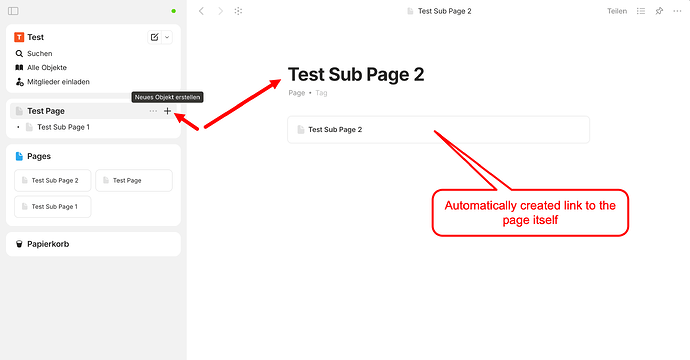Screen dimensions: 690x360
Task: Click the Teilen share button
Action: [617, 11]
